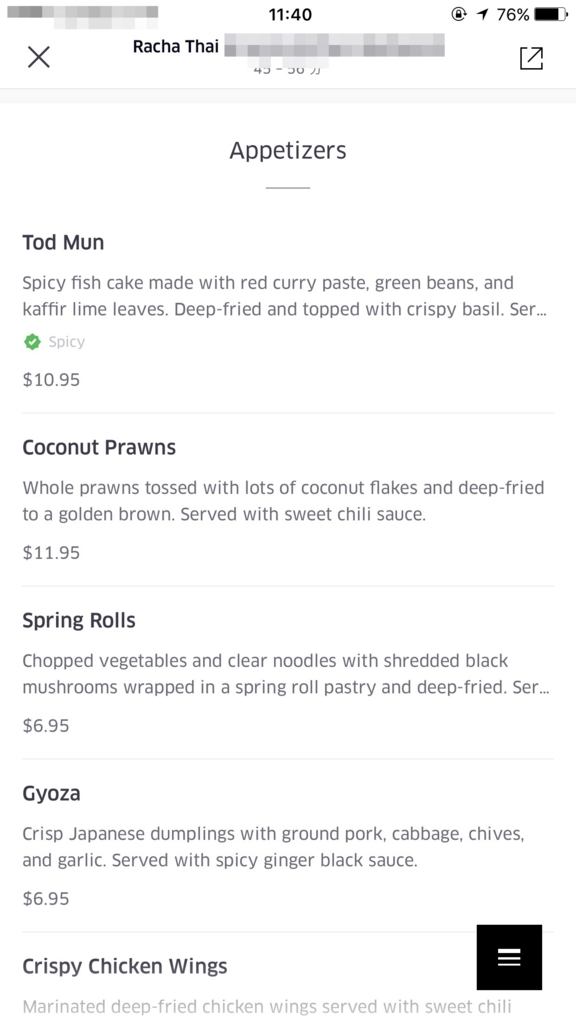This screenshot has width=576, height=1024.
Task: Tap the green Spicy badge icon
Action: tap(32, 342)
